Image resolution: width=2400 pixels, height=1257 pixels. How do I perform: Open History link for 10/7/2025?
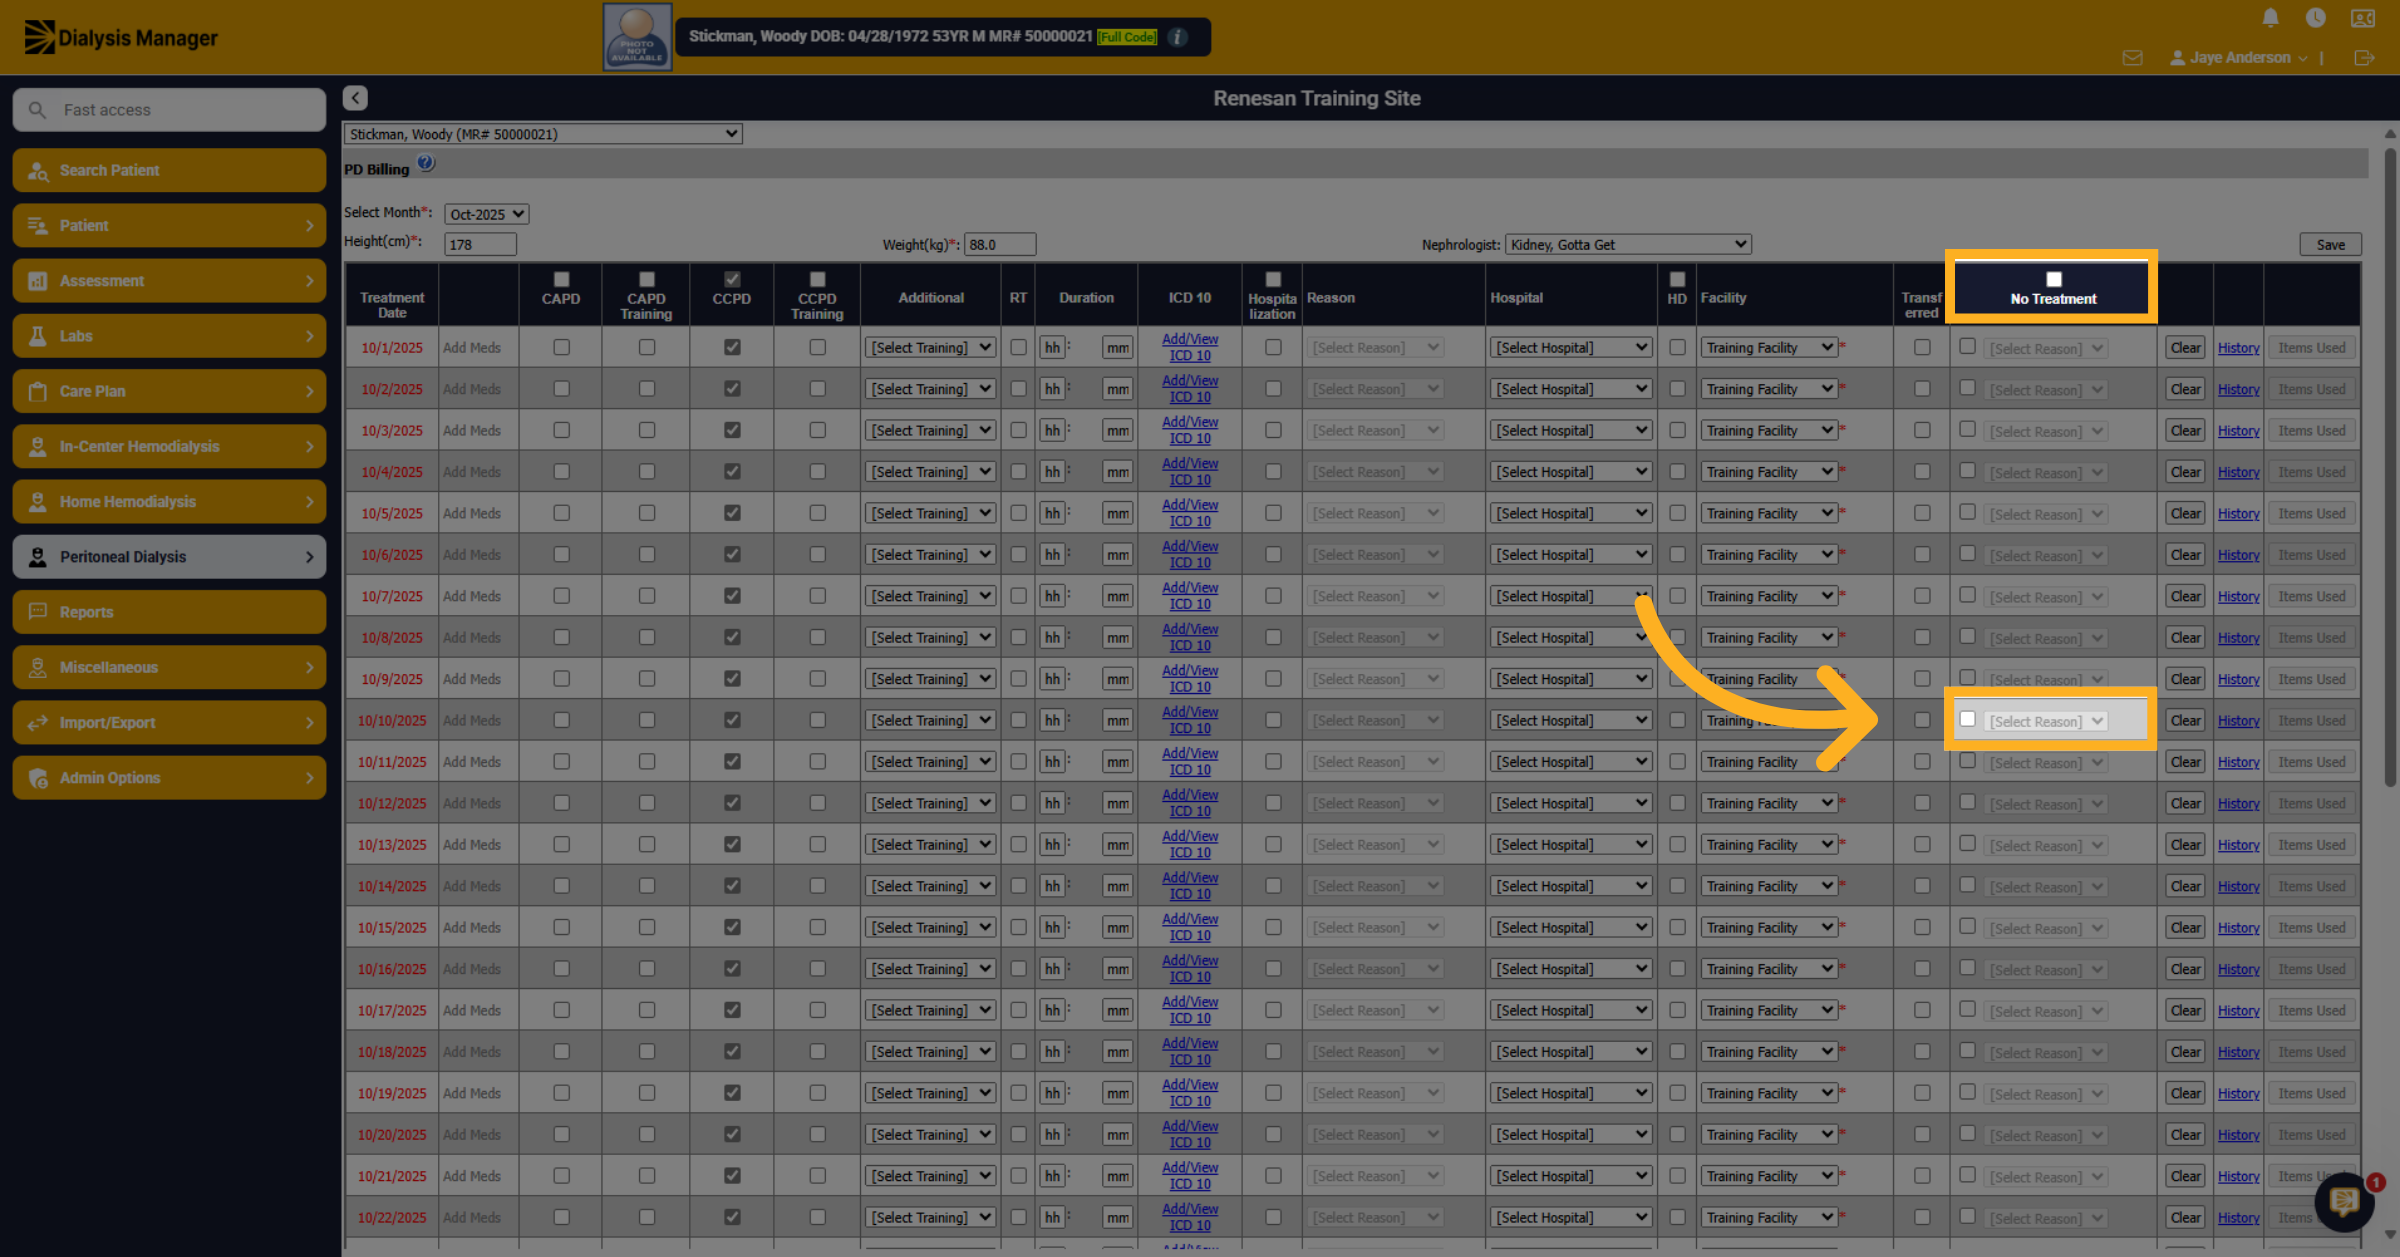pyautogui.click(x=2238, y=596)
